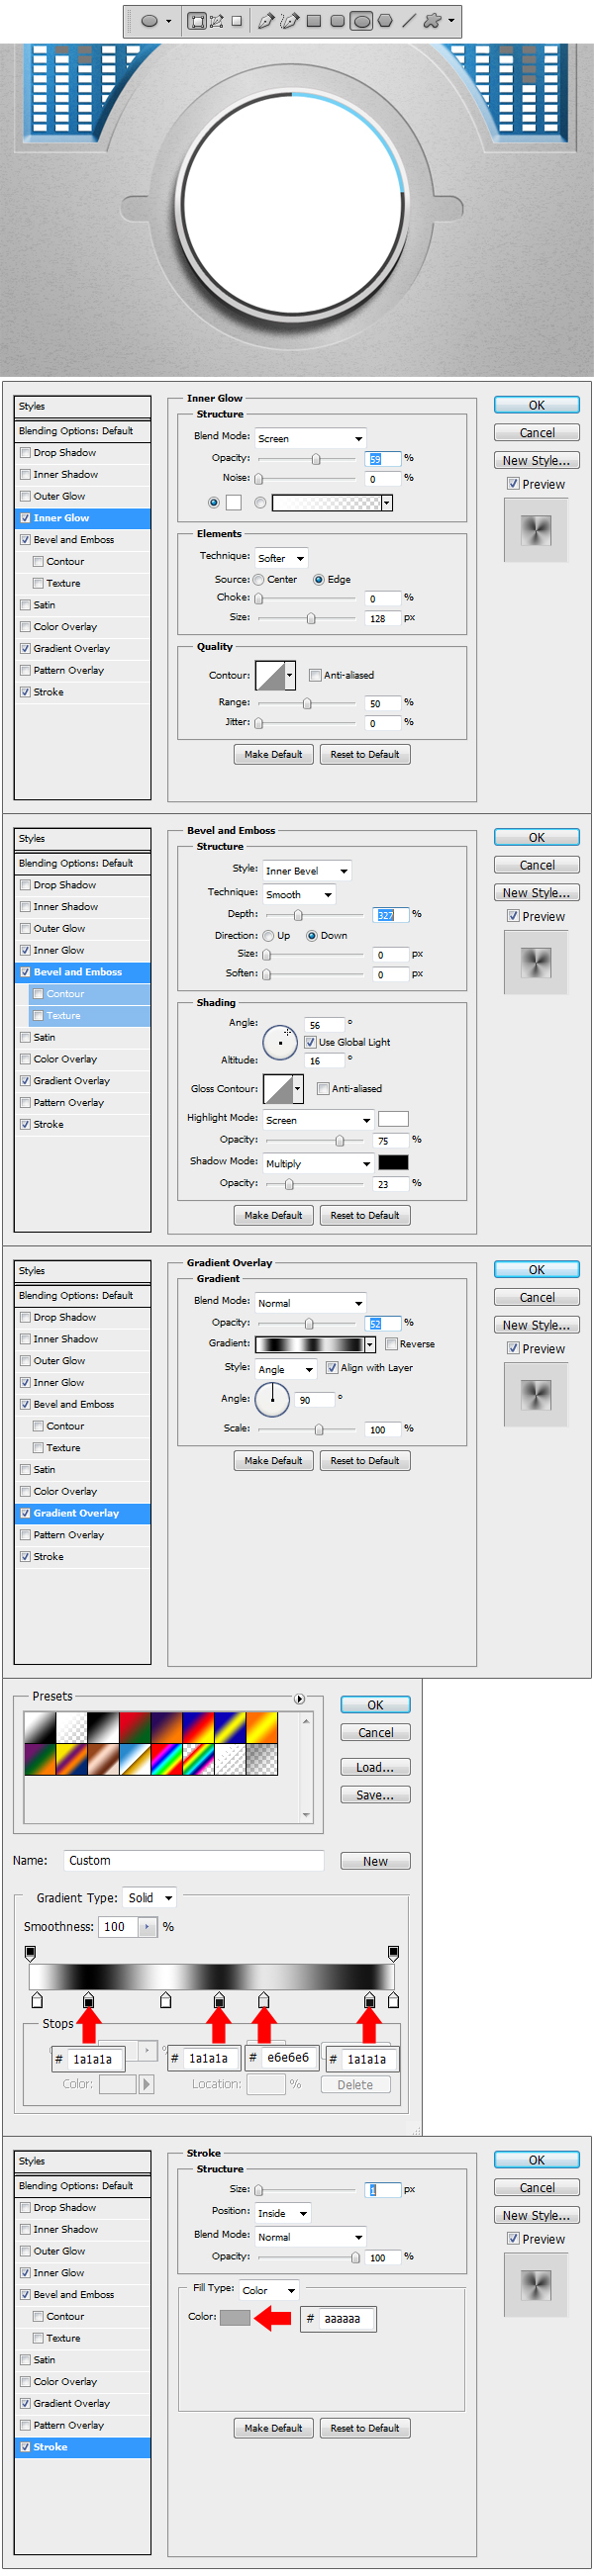Select Satin in the Inner Glow dialog styles list

click(x=44, y=605)
